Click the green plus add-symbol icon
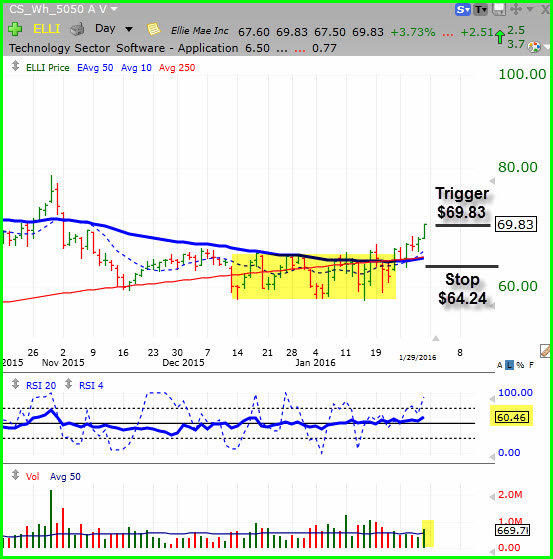Screen dimensions: 553x559 pyautogui.click(x=15, y=29)
